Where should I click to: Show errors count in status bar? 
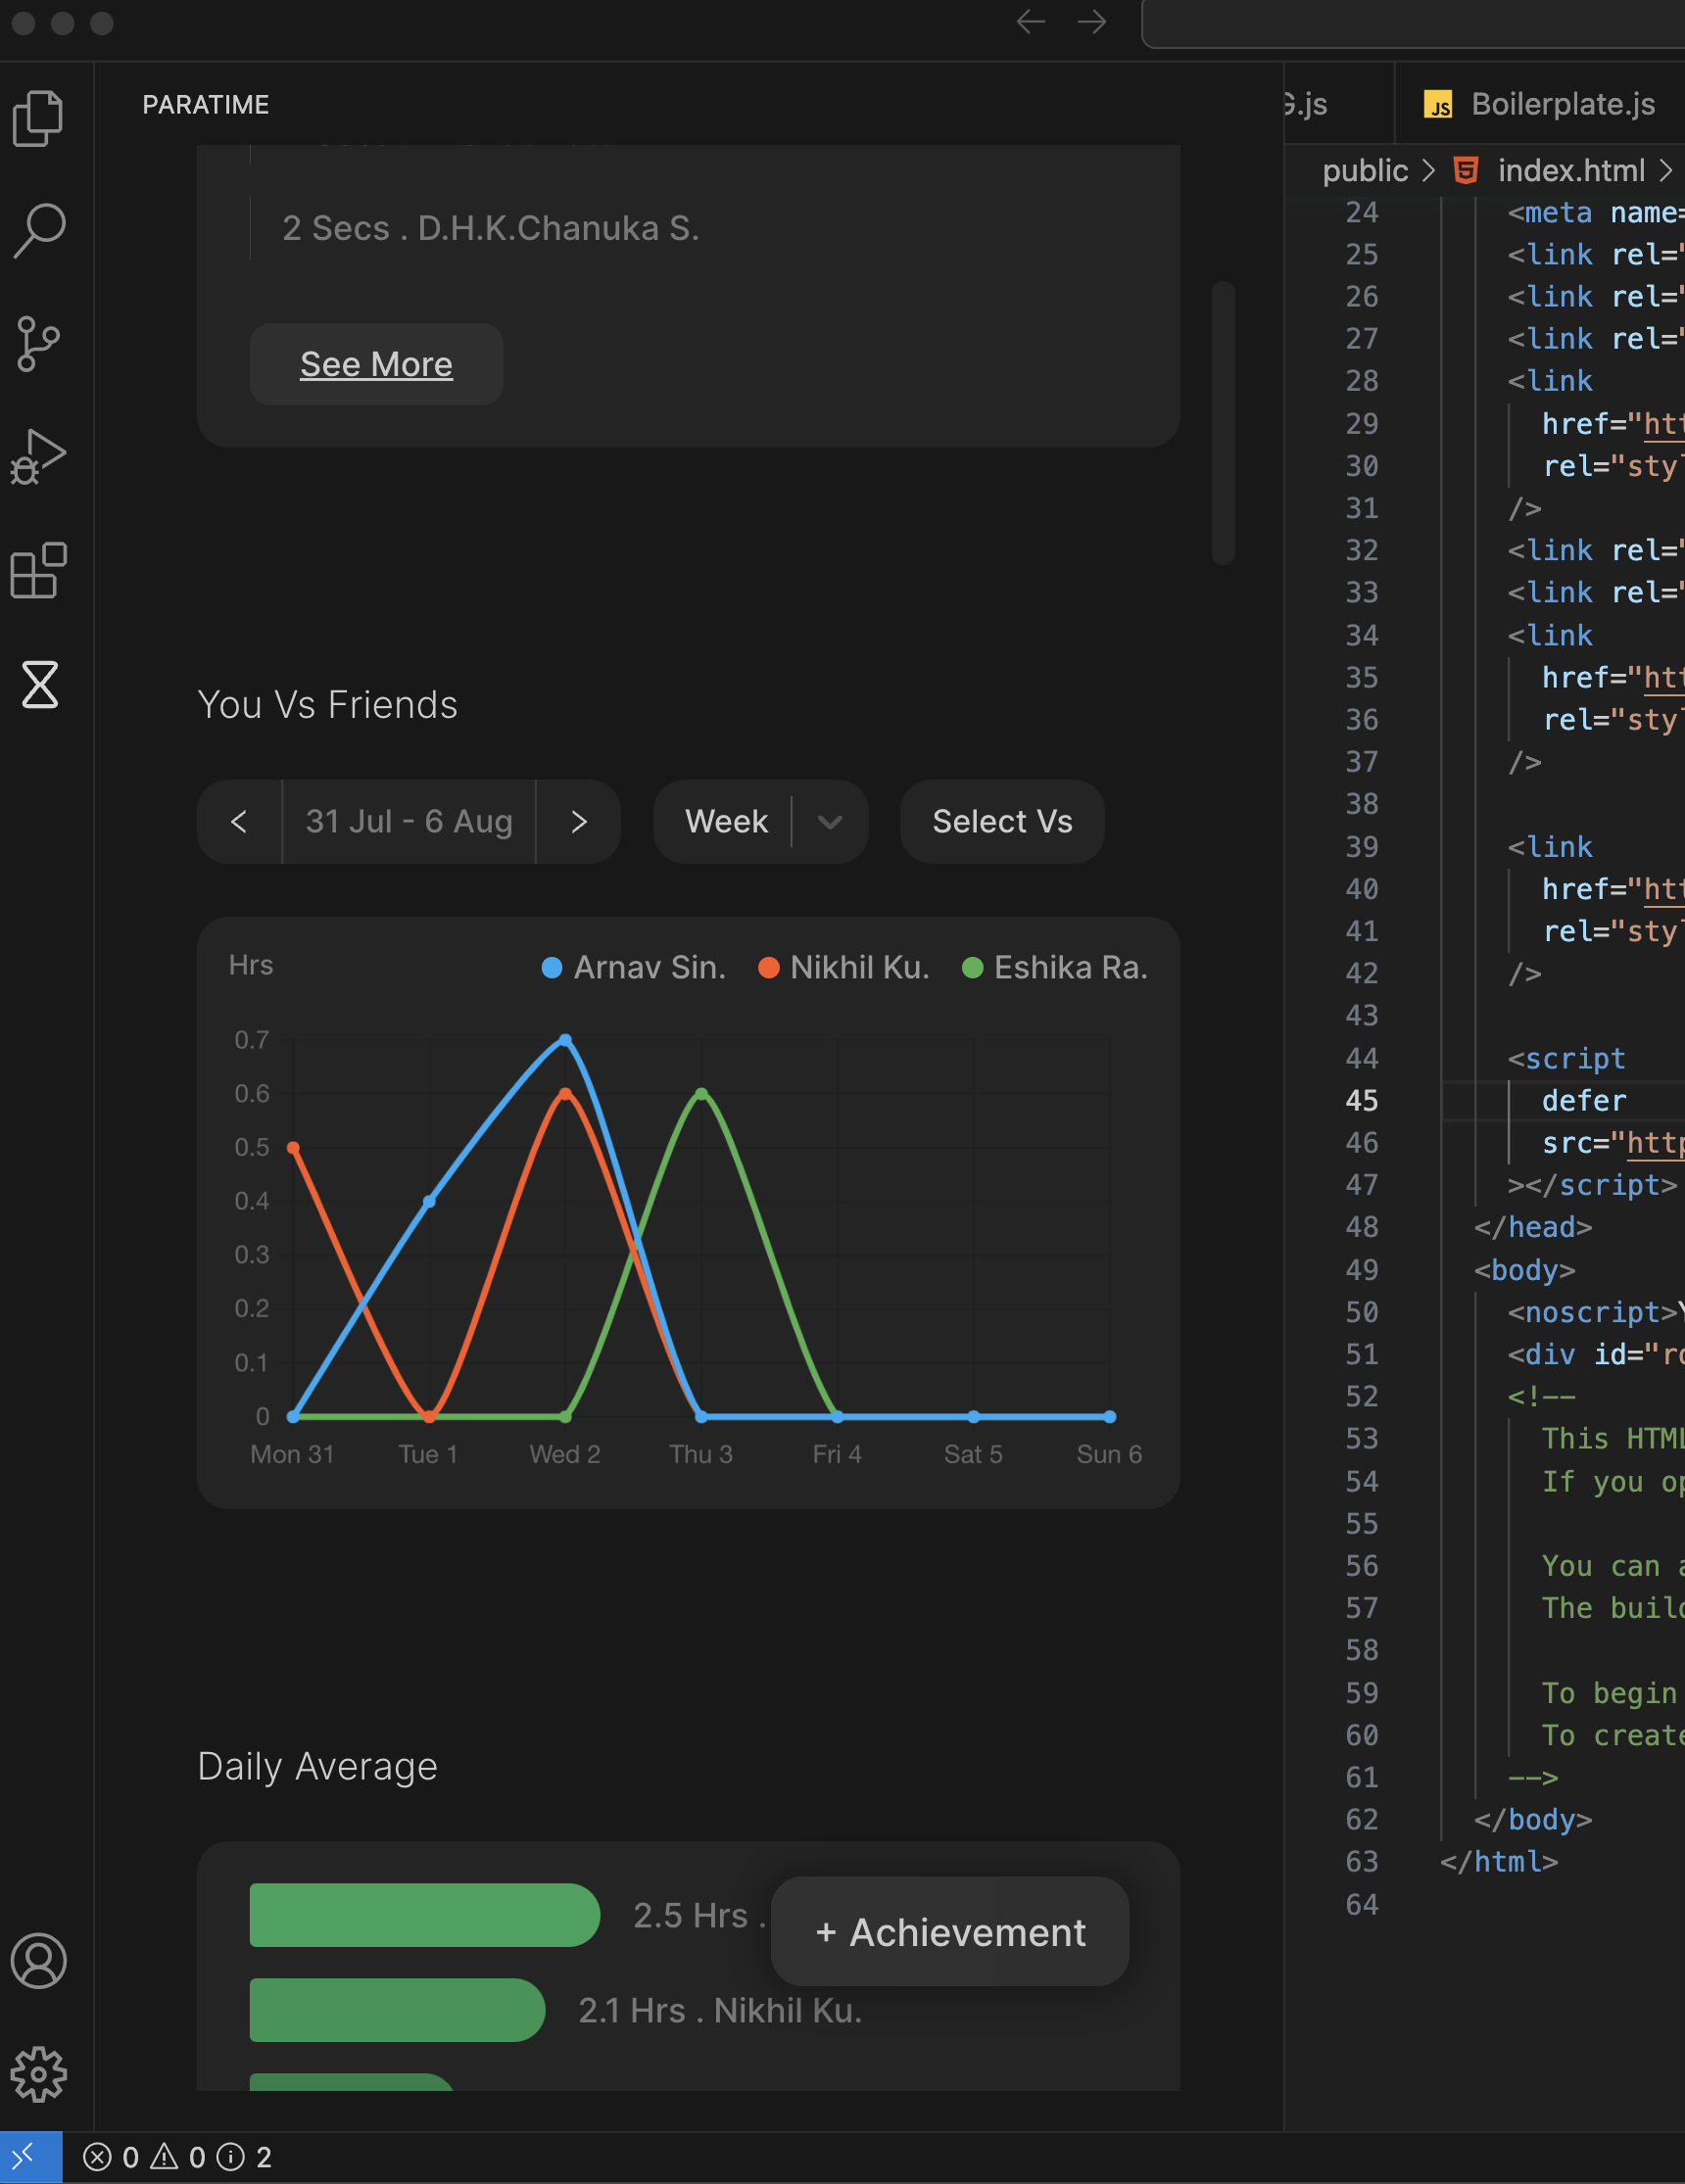point(111,2157)
